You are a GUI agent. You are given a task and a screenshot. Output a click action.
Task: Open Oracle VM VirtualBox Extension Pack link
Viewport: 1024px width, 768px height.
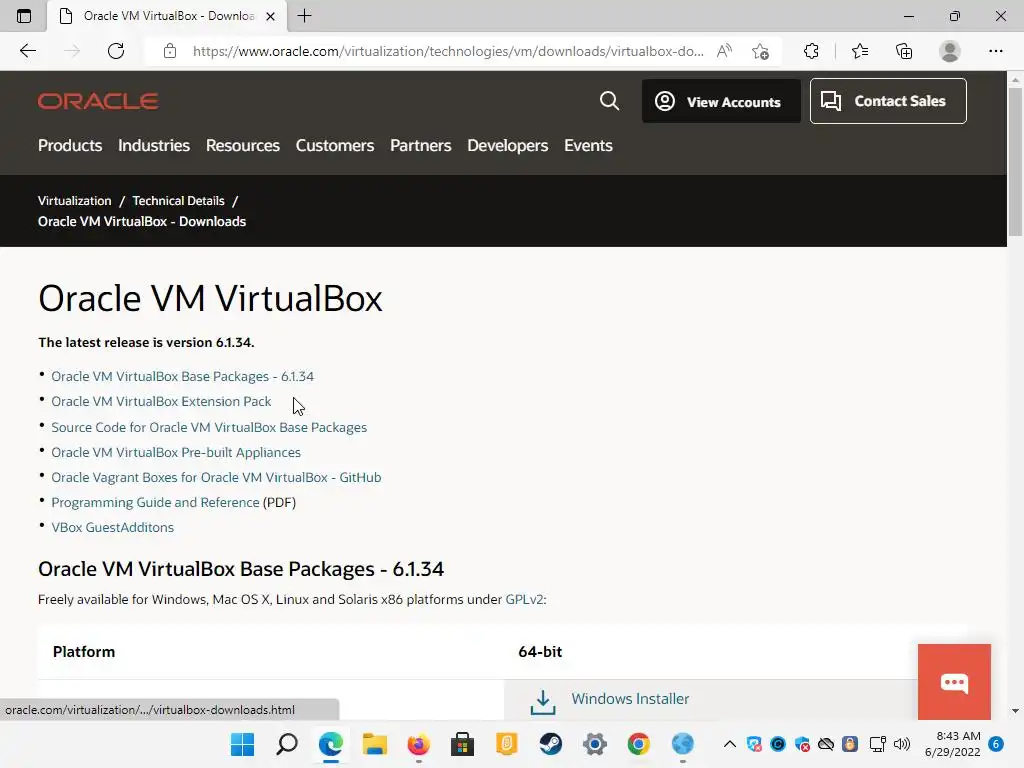(161, 402)
